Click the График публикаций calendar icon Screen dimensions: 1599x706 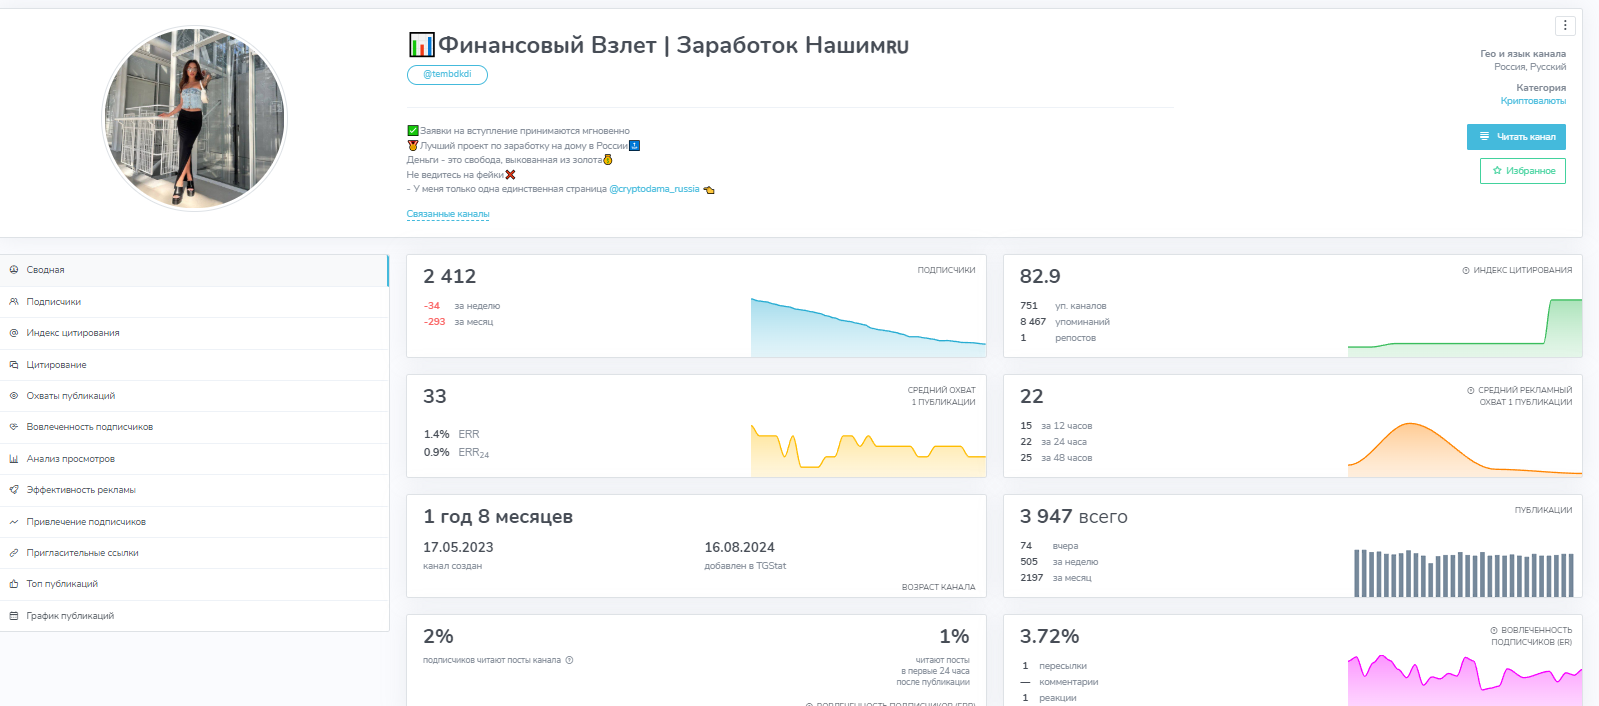pyautogui.click(x=14, y=616)
